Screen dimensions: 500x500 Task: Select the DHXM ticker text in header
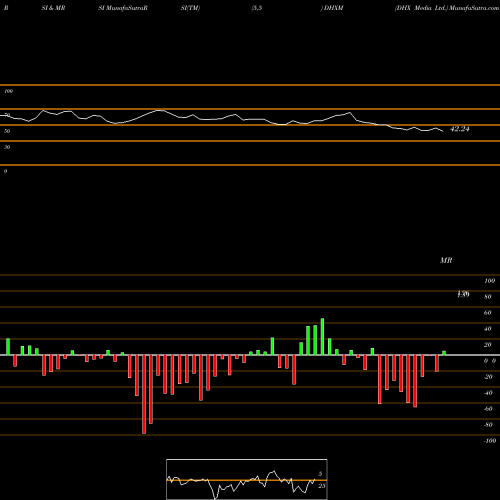tap(334, 8)
